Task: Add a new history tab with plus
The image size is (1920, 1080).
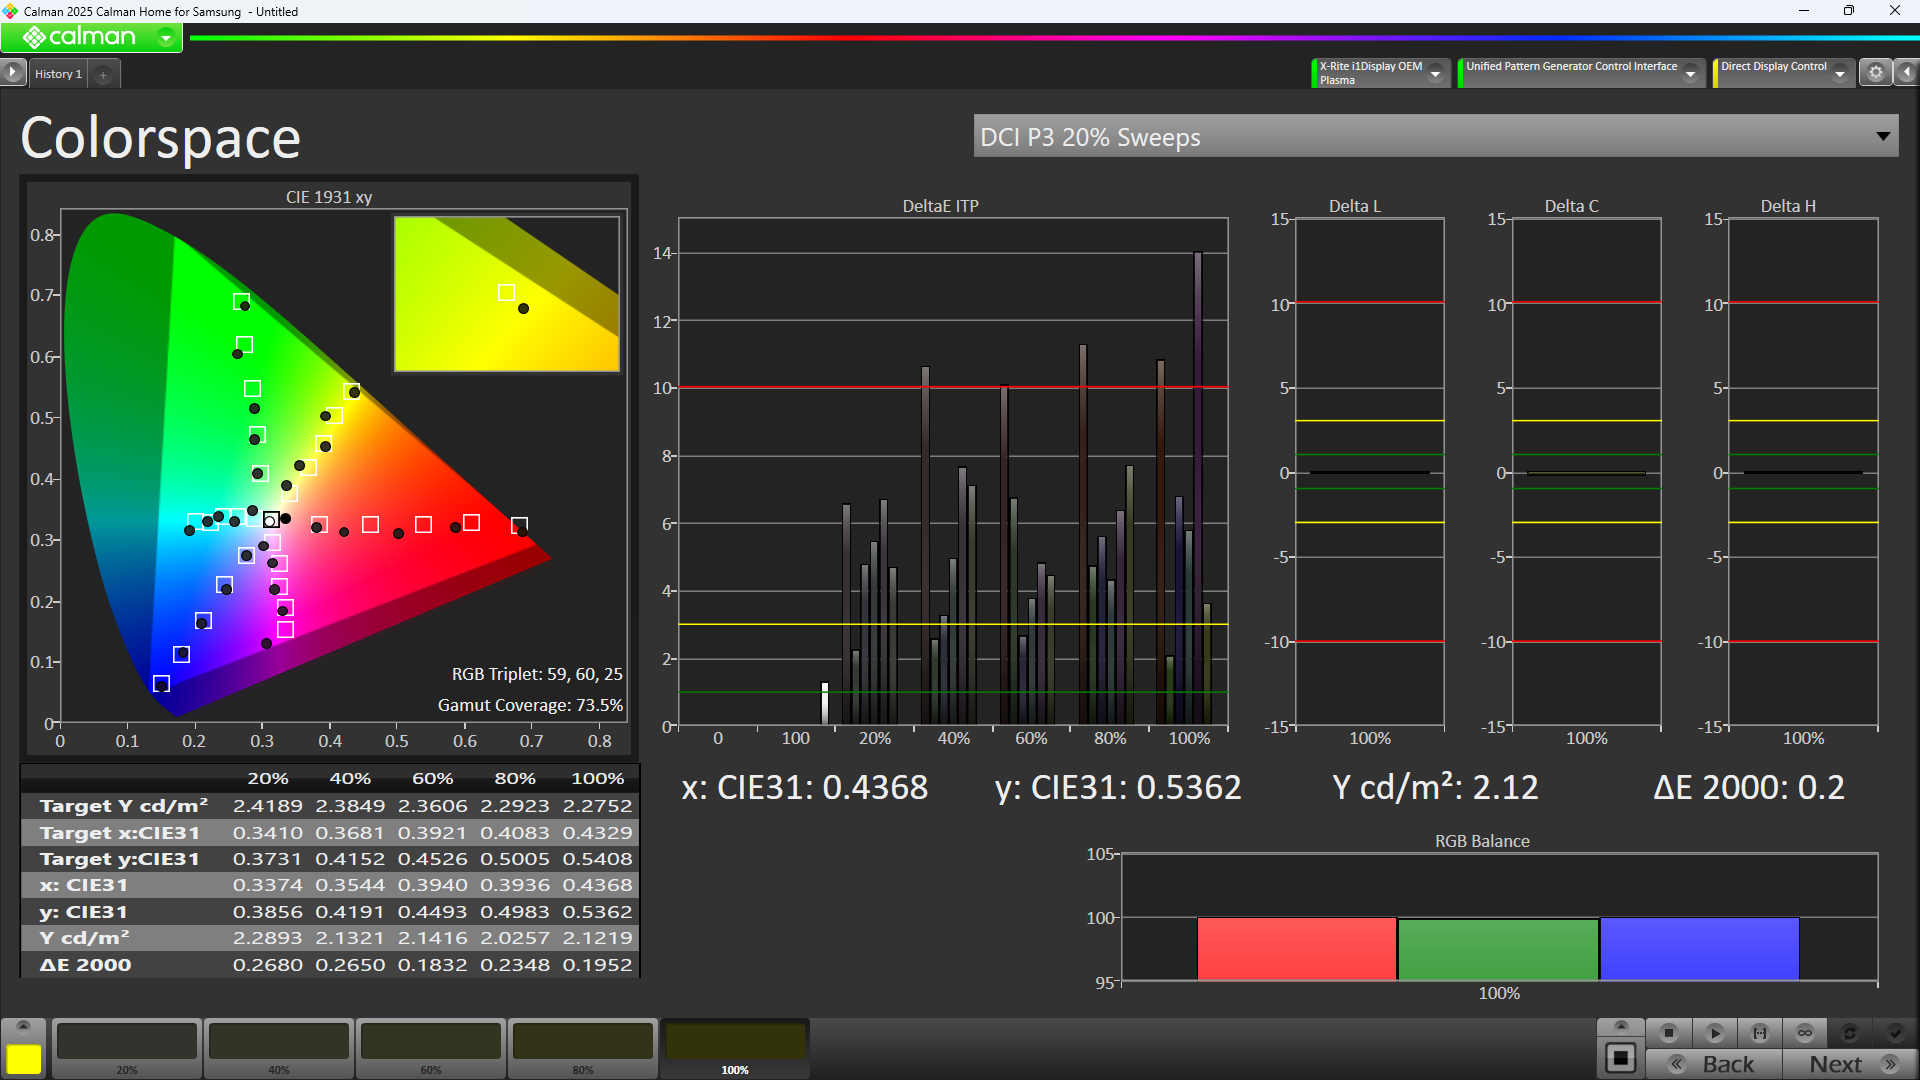Action: (x=103, y=75)
